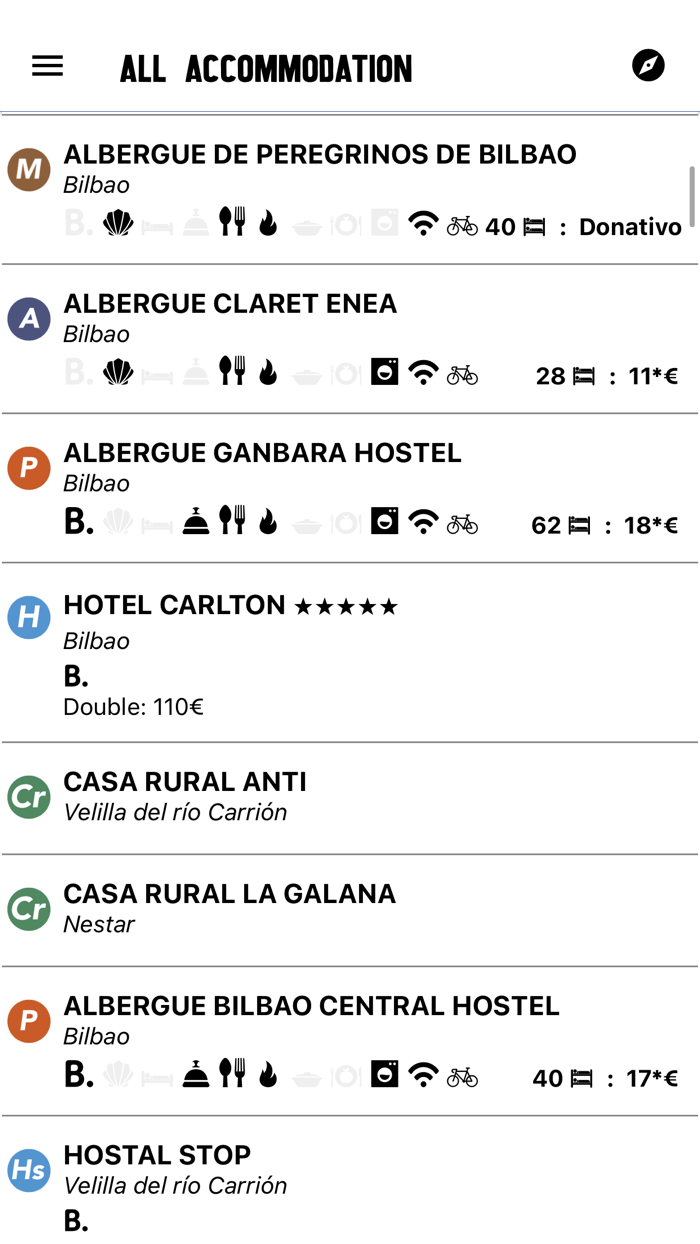
Task: Tap the bicycle icon on Albergue Ganbara Hostel
Action: coord(462,523)
